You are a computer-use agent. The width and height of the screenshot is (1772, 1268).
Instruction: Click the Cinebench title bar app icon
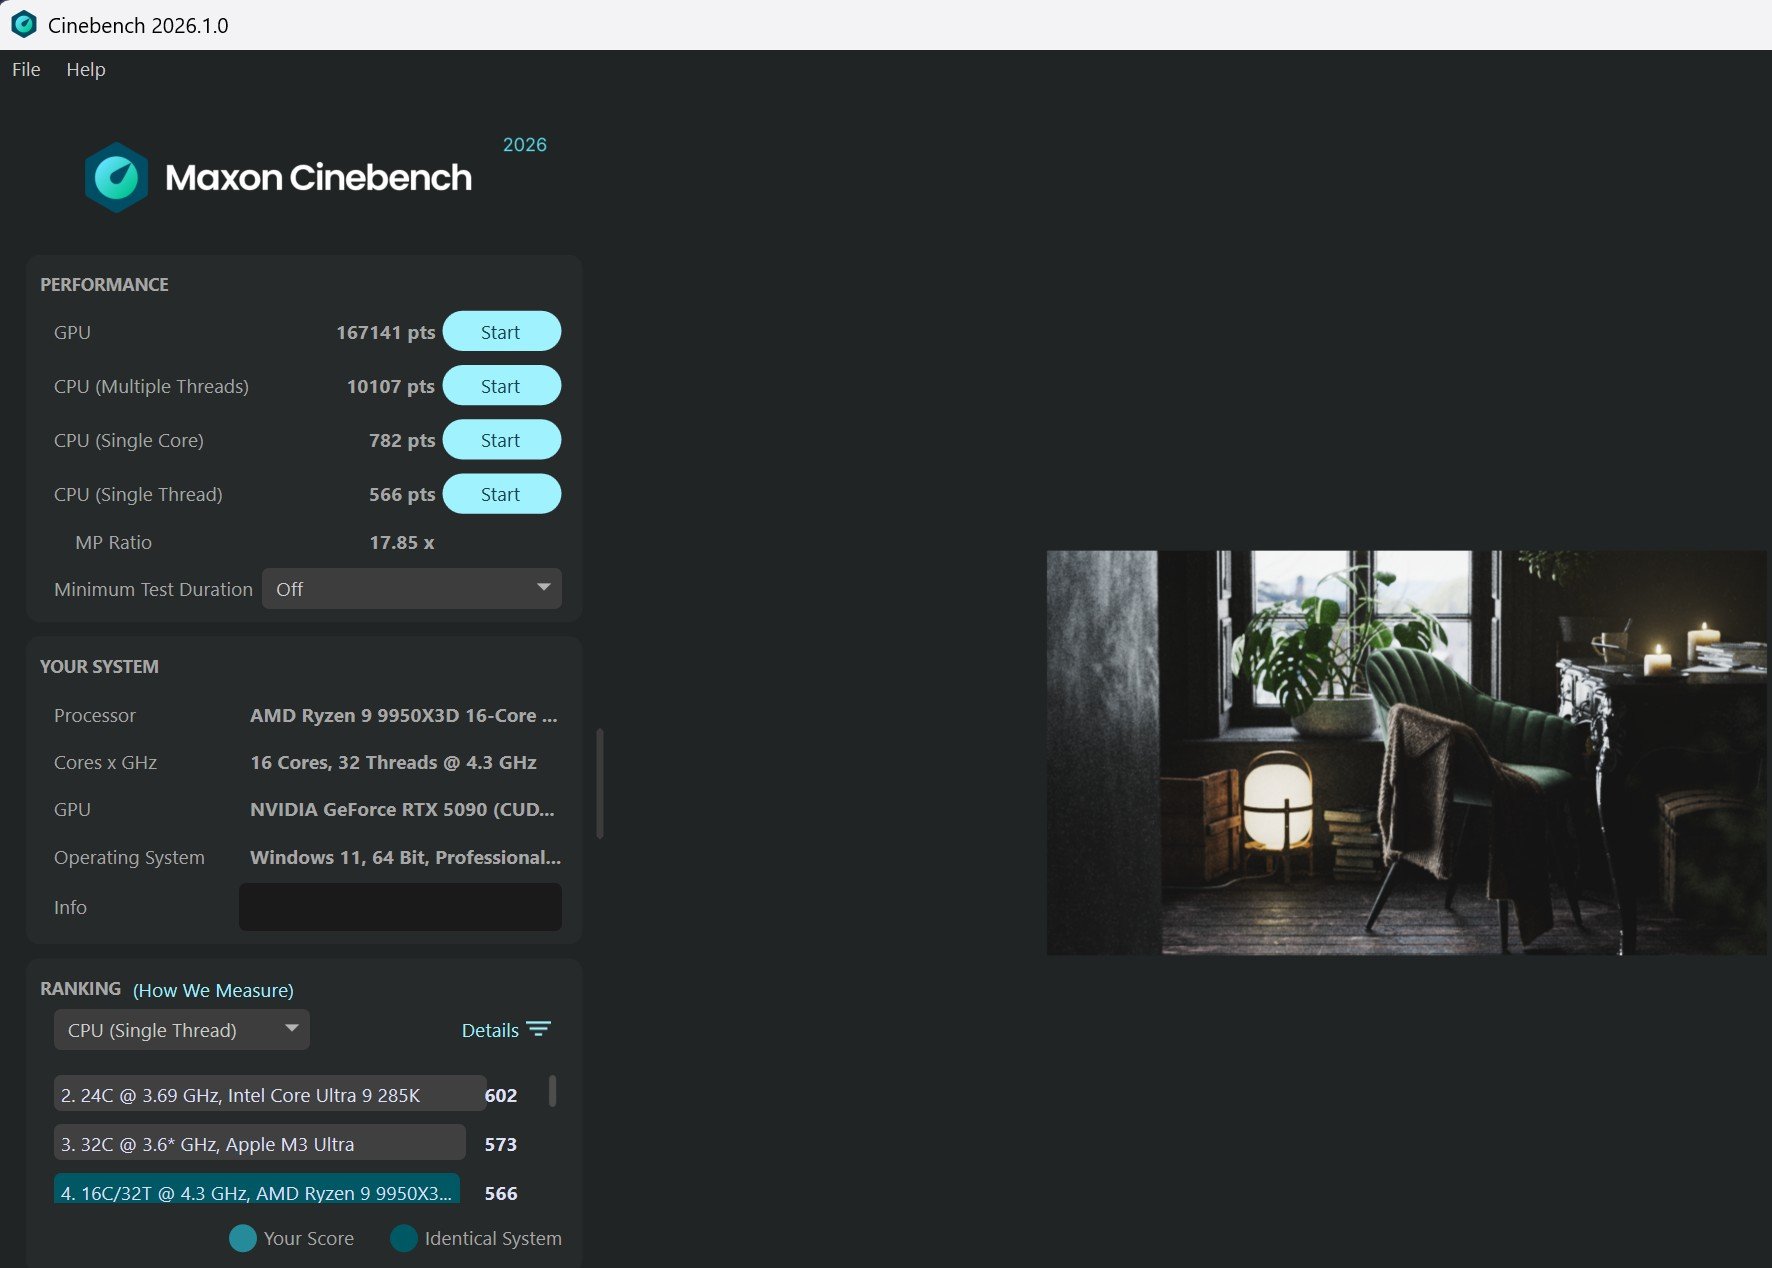tap(24, 24)
